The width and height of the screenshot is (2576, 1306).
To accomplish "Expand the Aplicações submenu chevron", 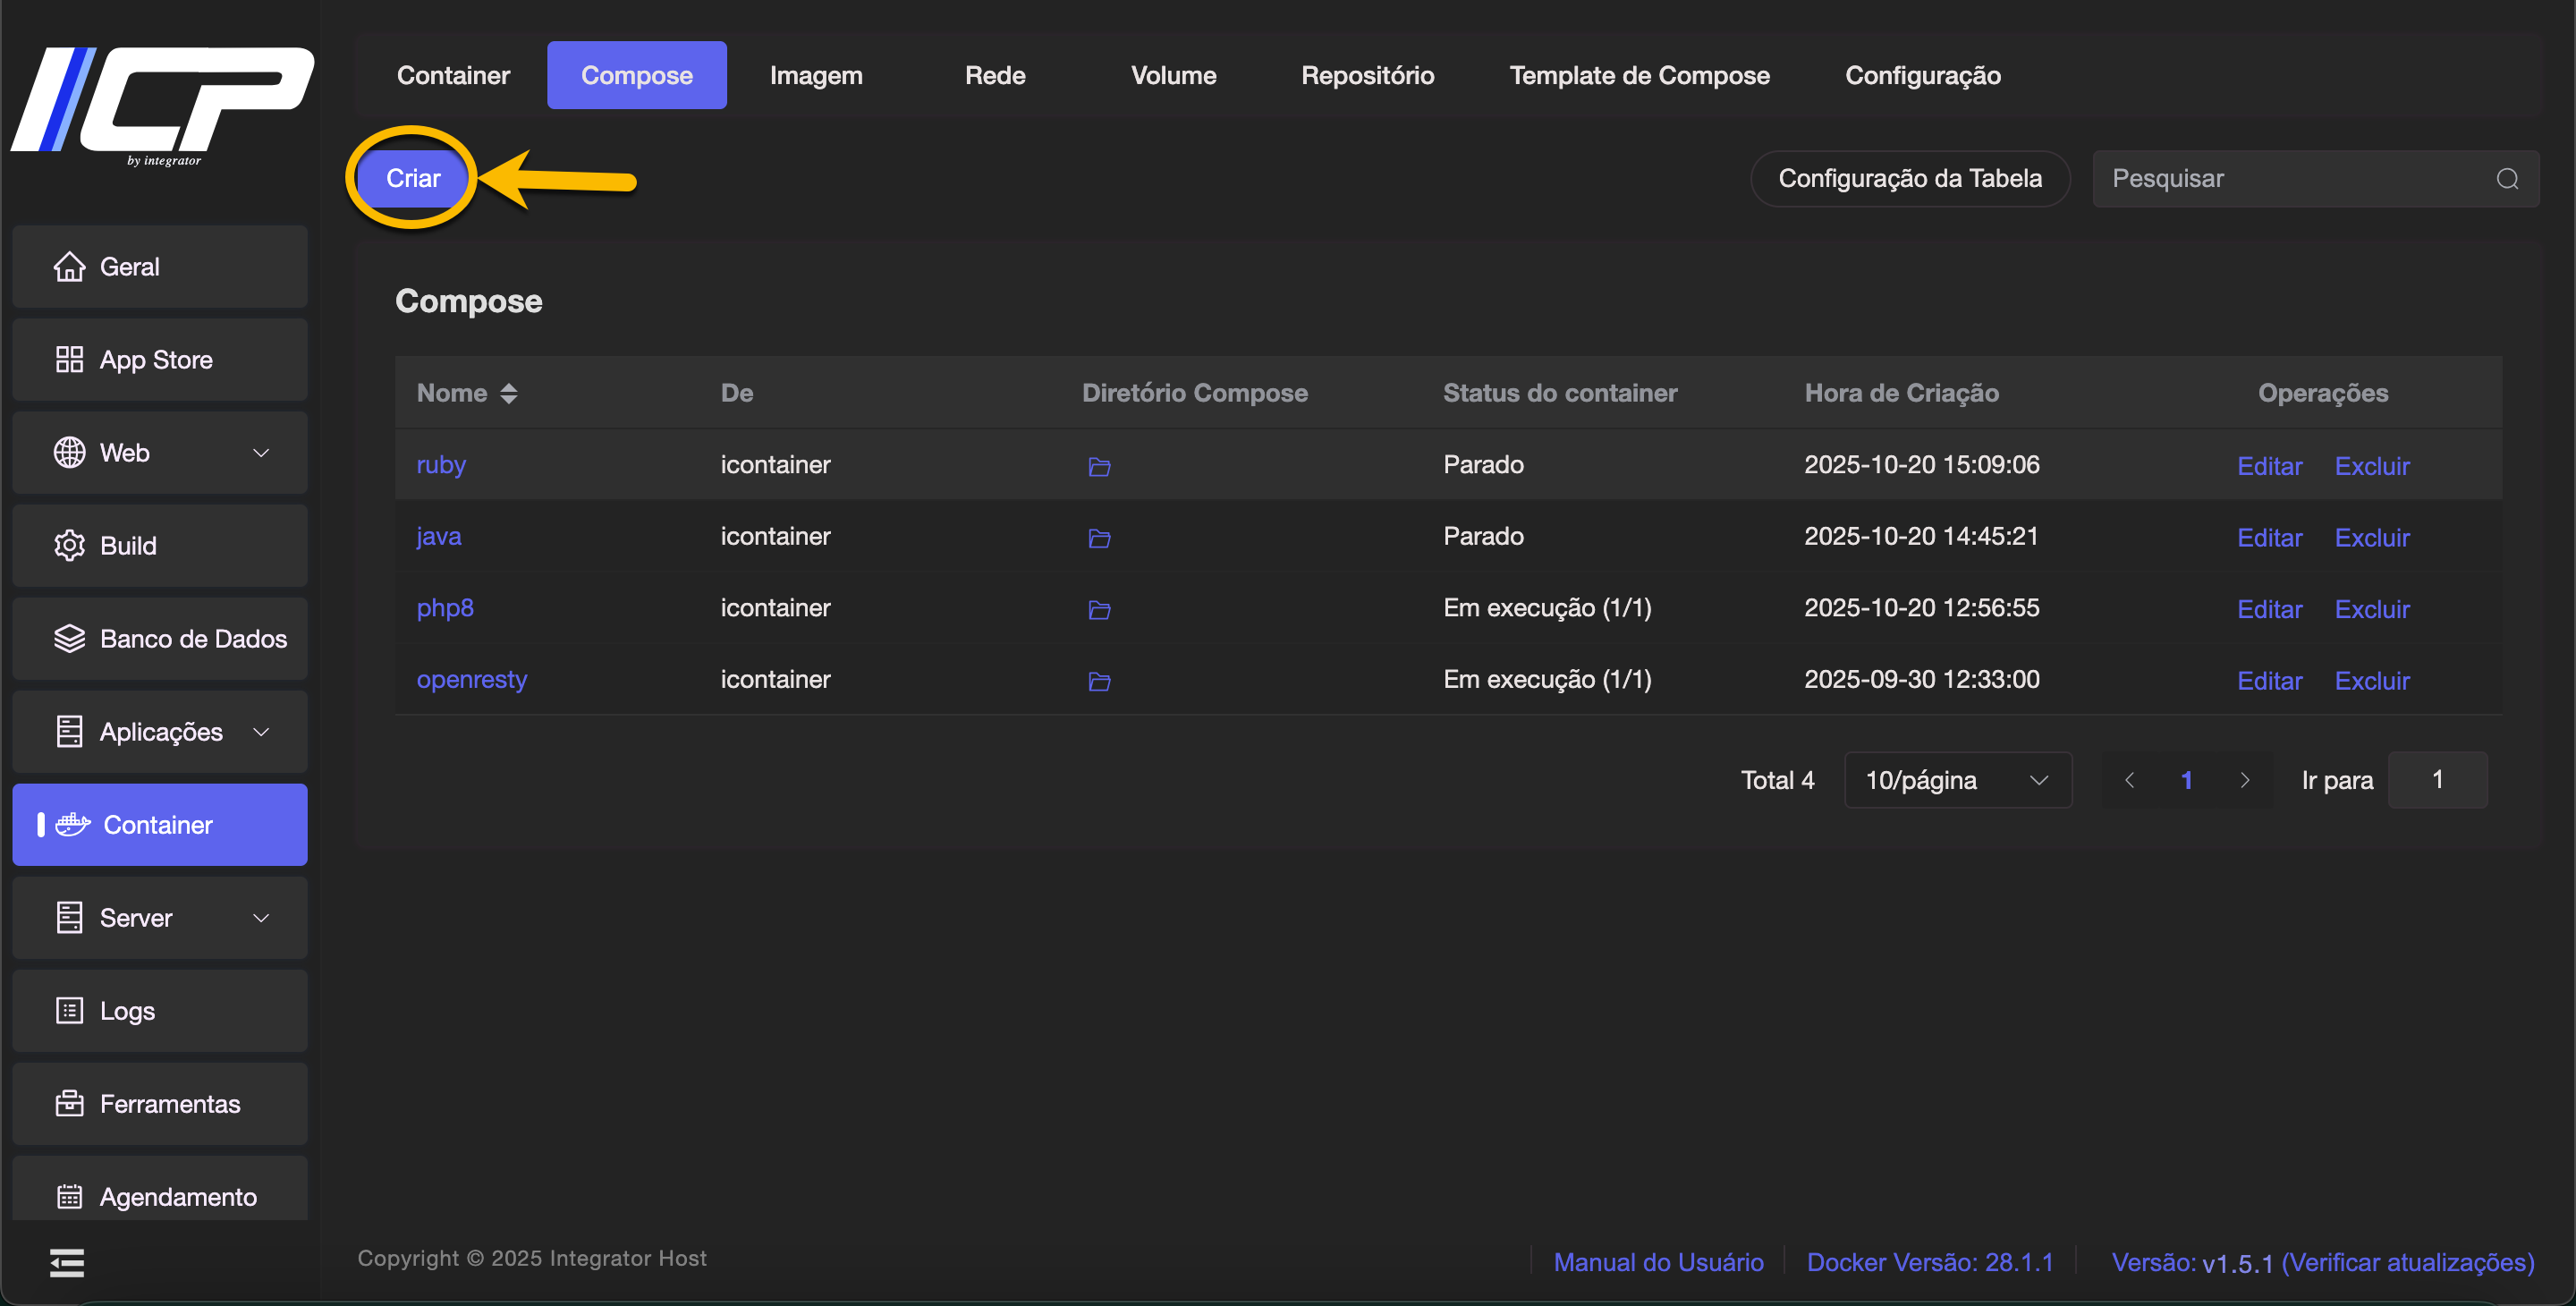I will click(x=261, y=732).
